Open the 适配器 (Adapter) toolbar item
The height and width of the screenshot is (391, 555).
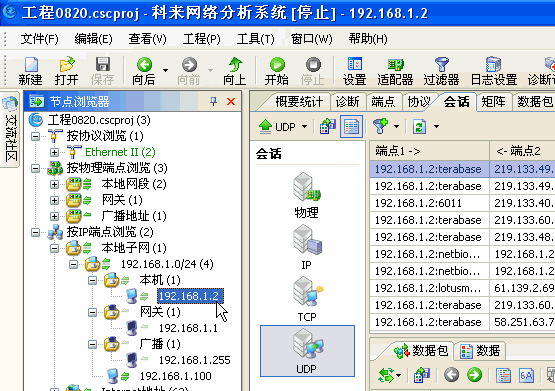[x=395, y=71]
